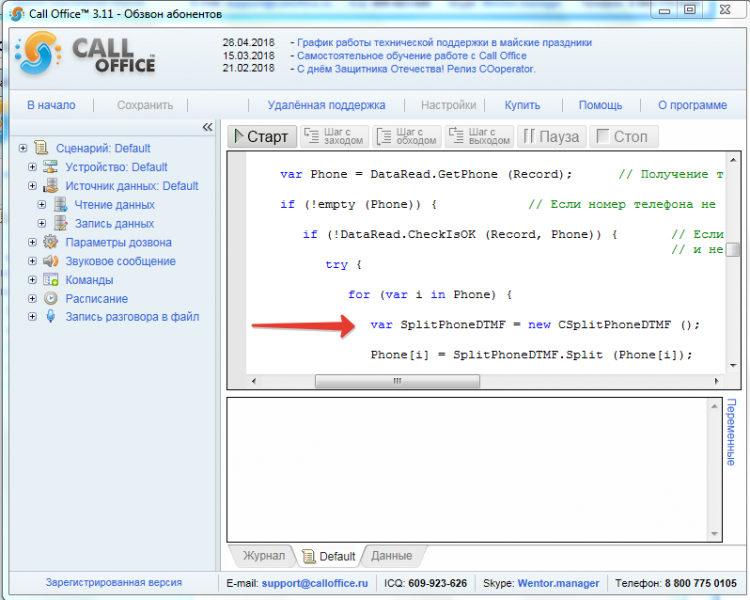Click the code editor horizontal scrollbar thumb
The width and height of the screenshot is (750, 600).
click(397, 381)
